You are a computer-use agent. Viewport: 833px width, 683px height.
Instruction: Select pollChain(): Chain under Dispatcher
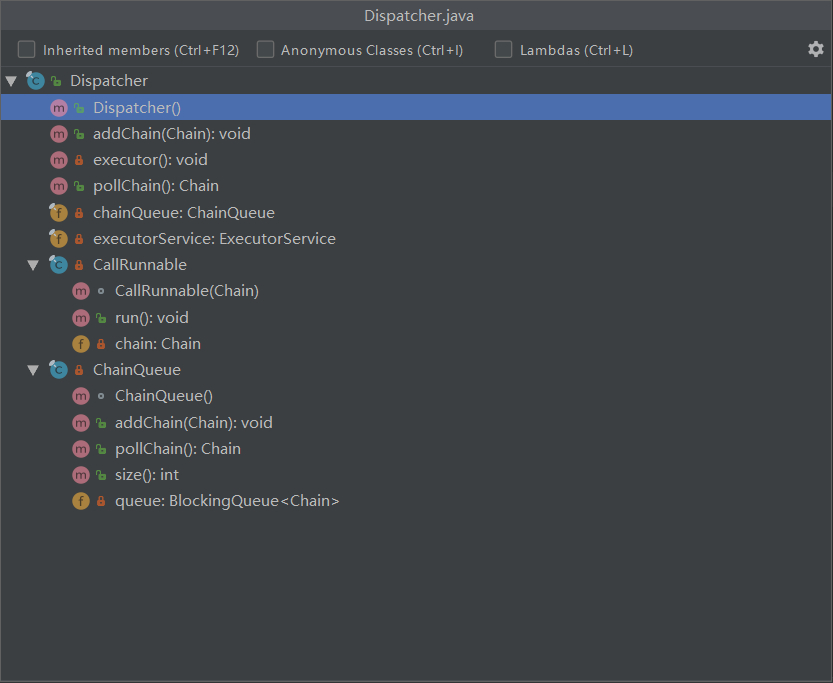tap(155, 186)
